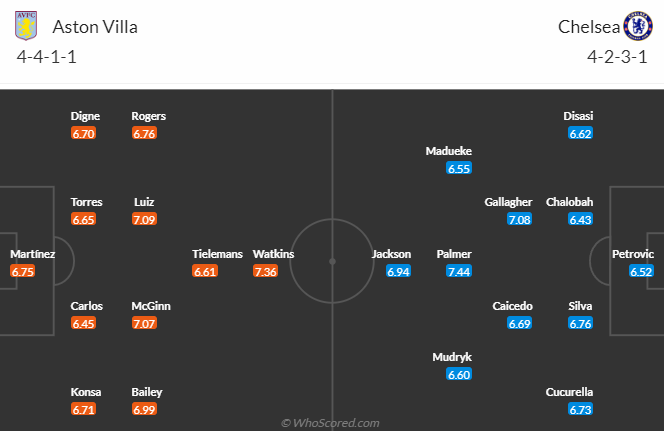Click the WhoScored.com watermark link
The width and height of the screenshot is (664, 431).
point(330,423)
